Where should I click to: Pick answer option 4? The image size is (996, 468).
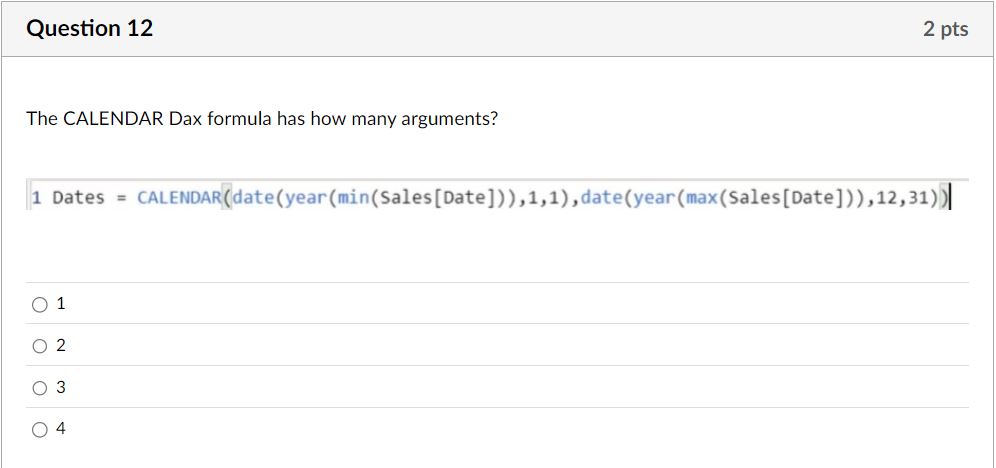pos(40,430)
